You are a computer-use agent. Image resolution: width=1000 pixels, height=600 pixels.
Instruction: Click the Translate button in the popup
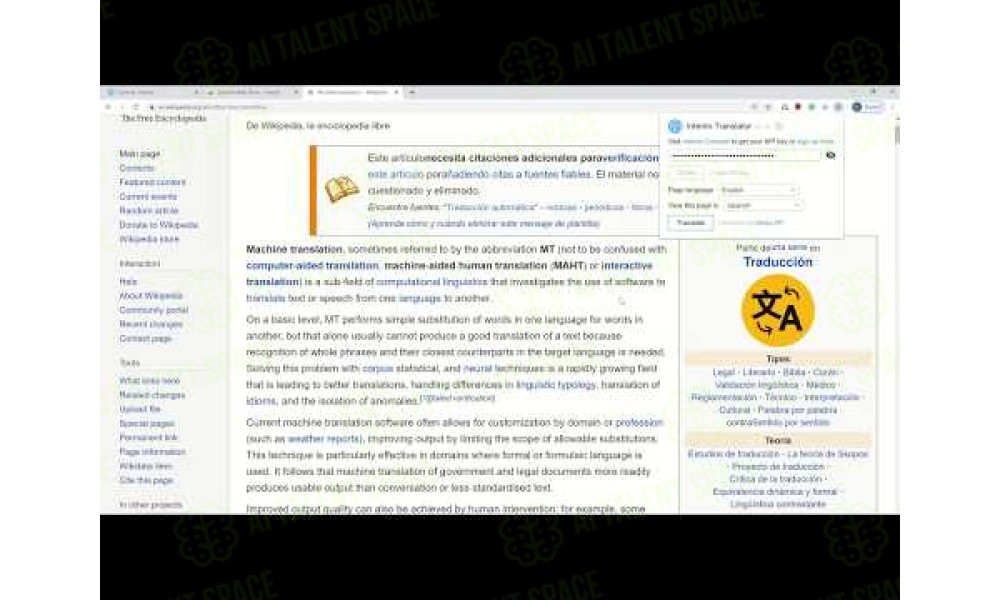pyautogui.click(x=691, y=223)
